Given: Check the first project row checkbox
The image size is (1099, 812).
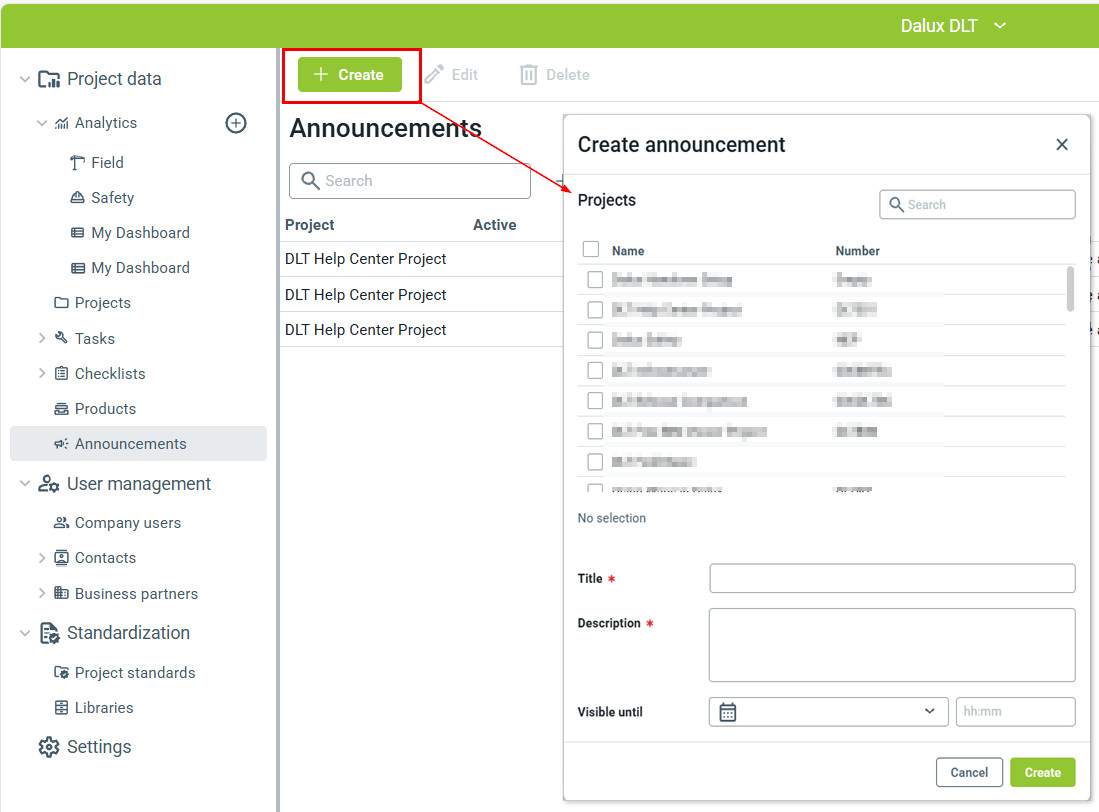Looking at the screenshot, I should 595,280.
